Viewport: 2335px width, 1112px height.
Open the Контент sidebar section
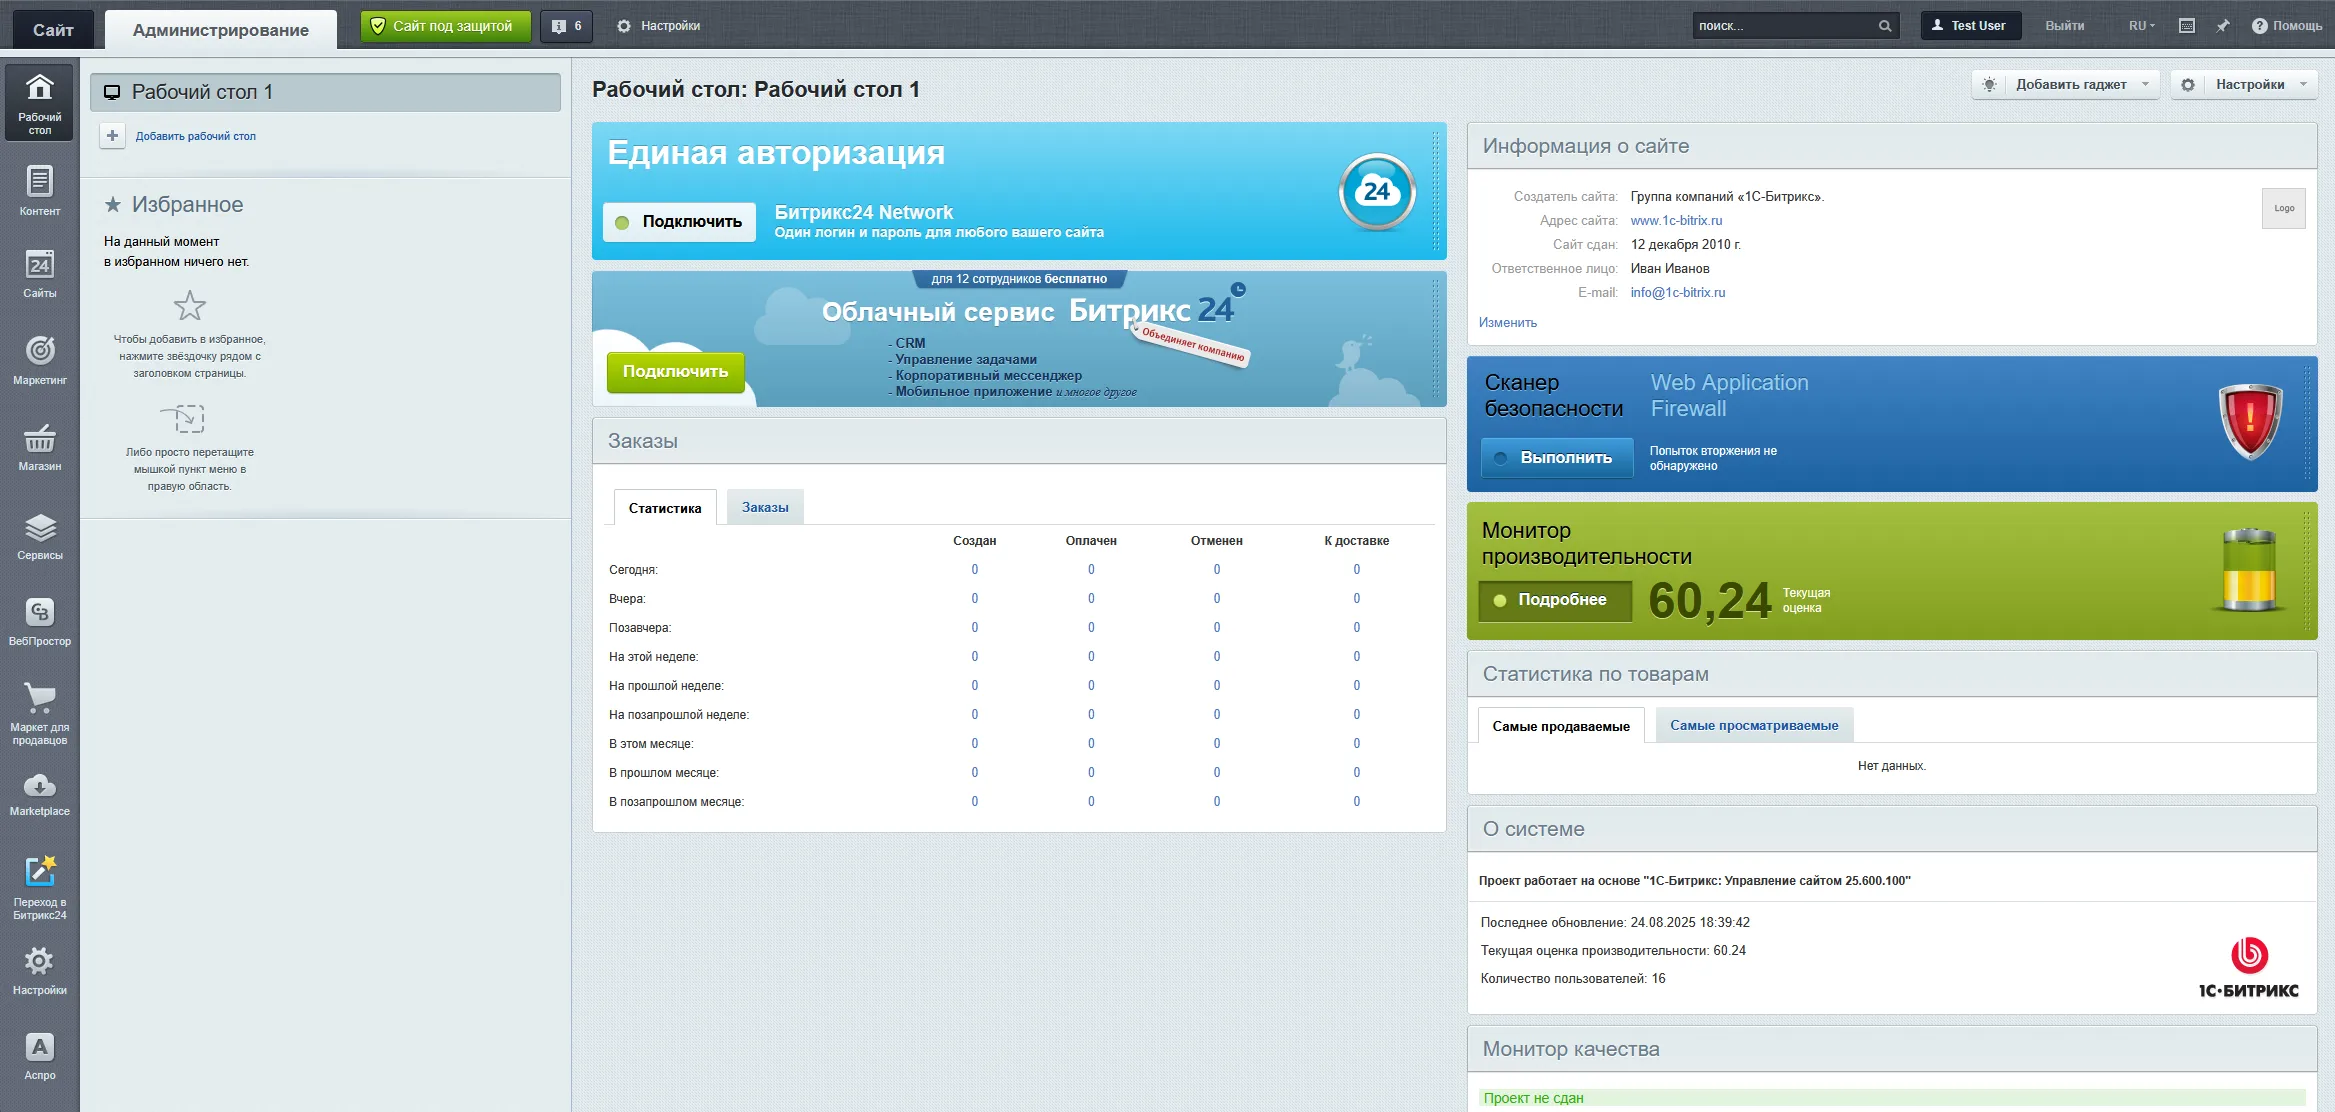pyautogui.click(x=39, y=190)
